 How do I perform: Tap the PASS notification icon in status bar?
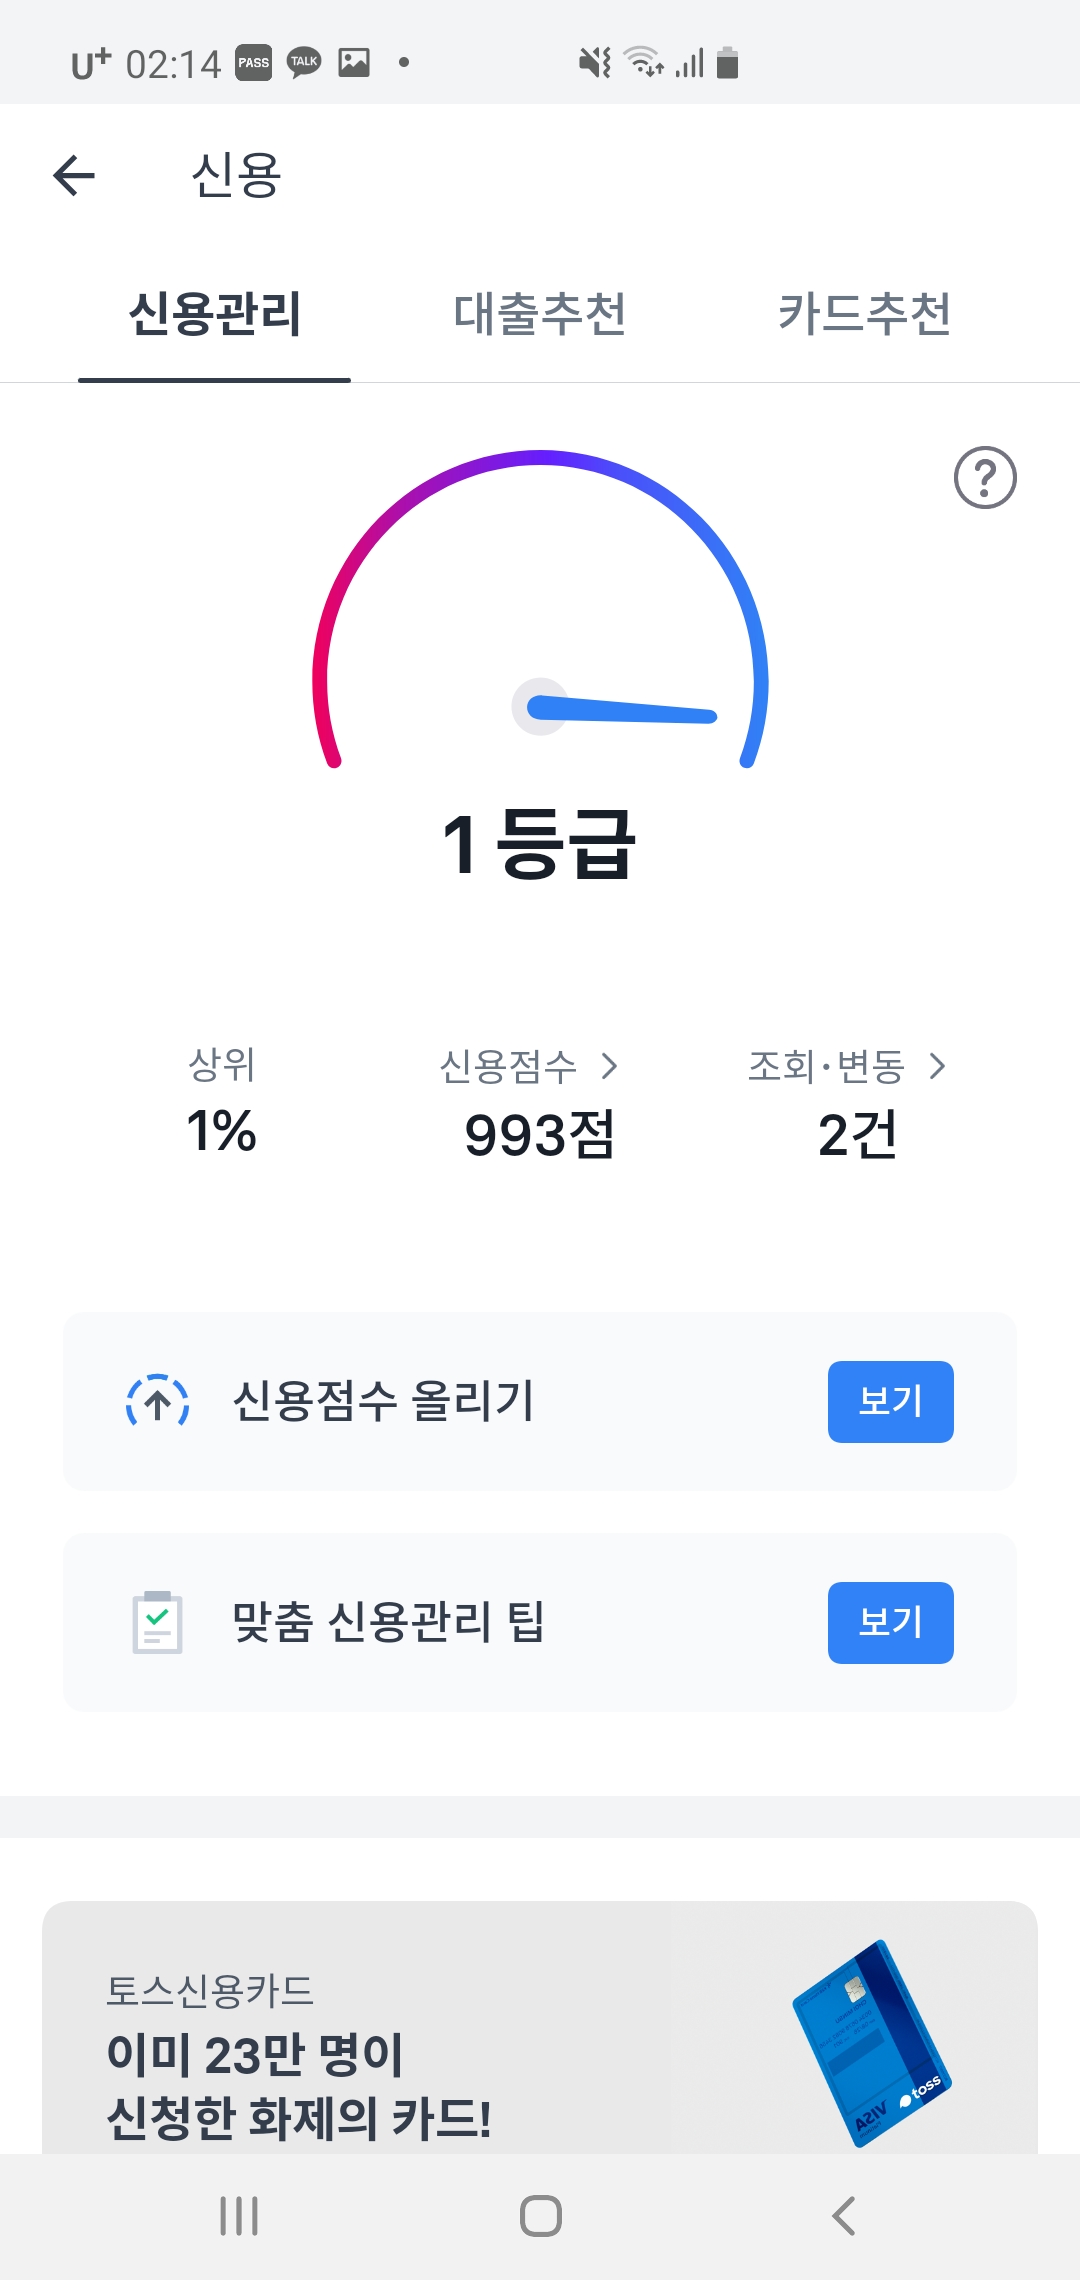tap(253, 63)
